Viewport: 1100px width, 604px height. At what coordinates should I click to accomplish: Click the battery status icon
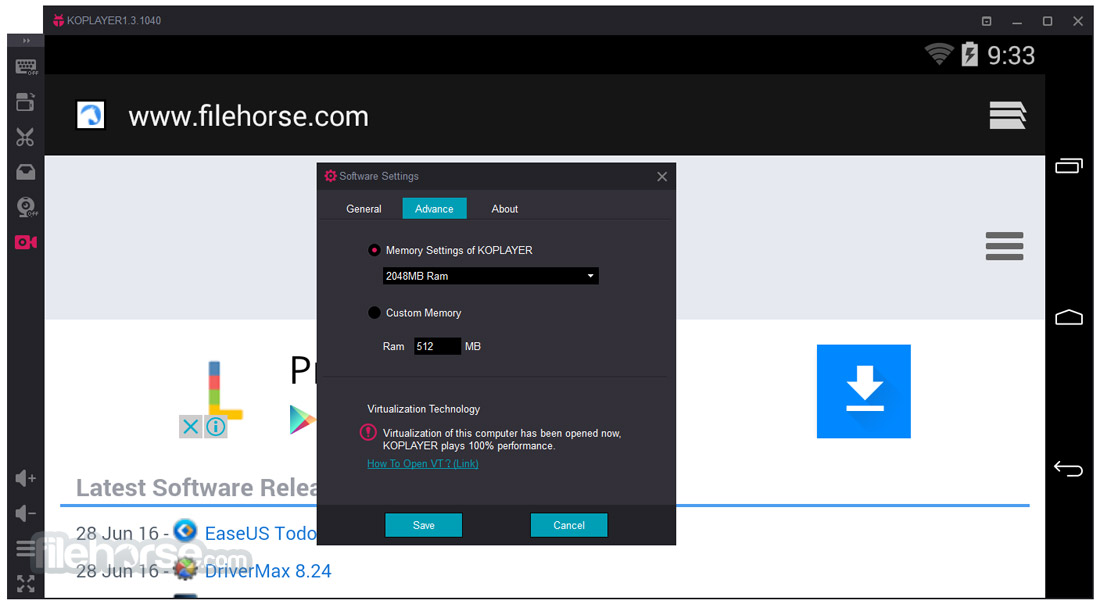970,54
